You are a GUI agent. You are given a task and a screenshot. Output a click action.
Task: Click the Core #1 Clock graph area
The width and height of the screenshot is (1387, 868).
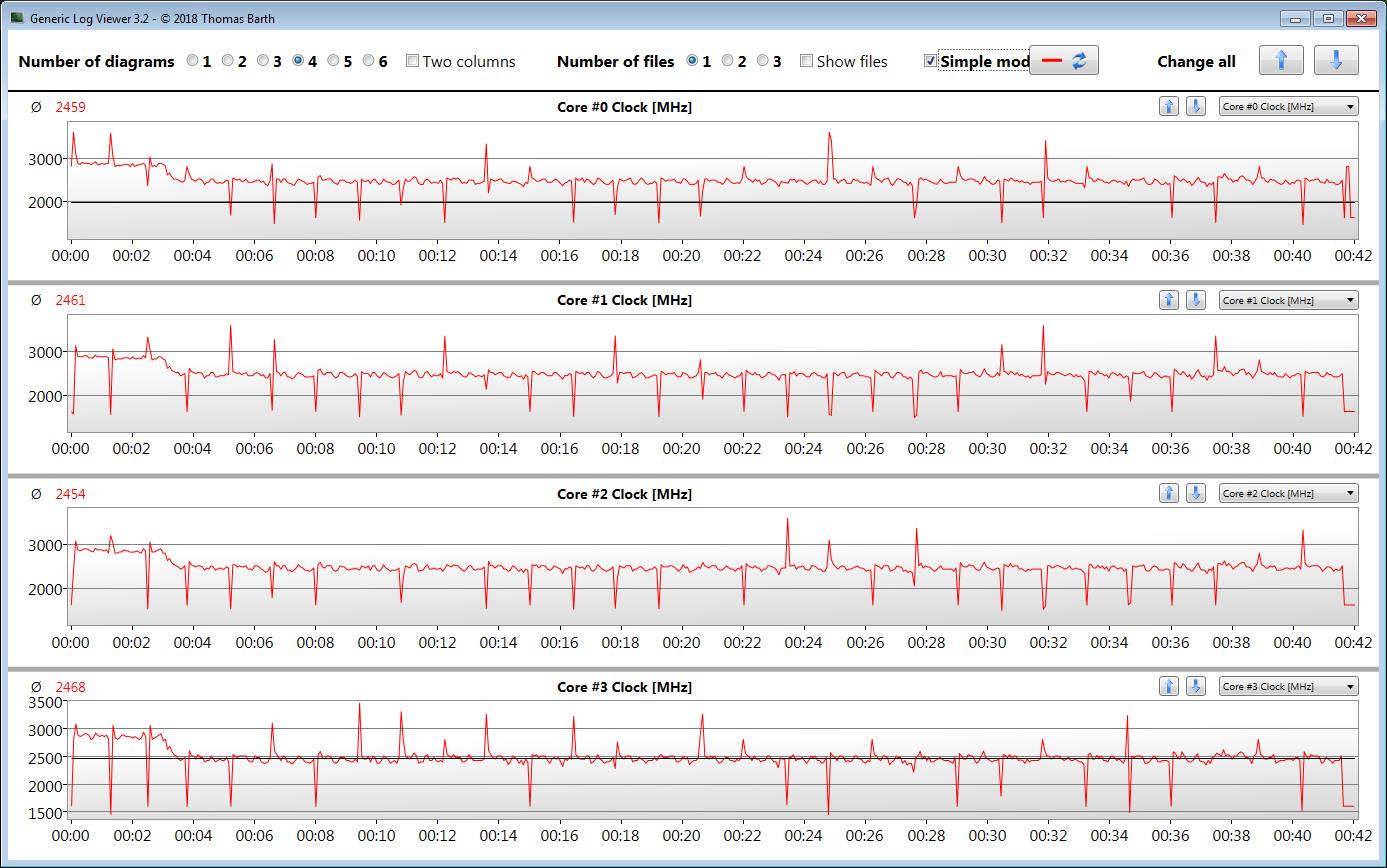(x=712, y=373)
